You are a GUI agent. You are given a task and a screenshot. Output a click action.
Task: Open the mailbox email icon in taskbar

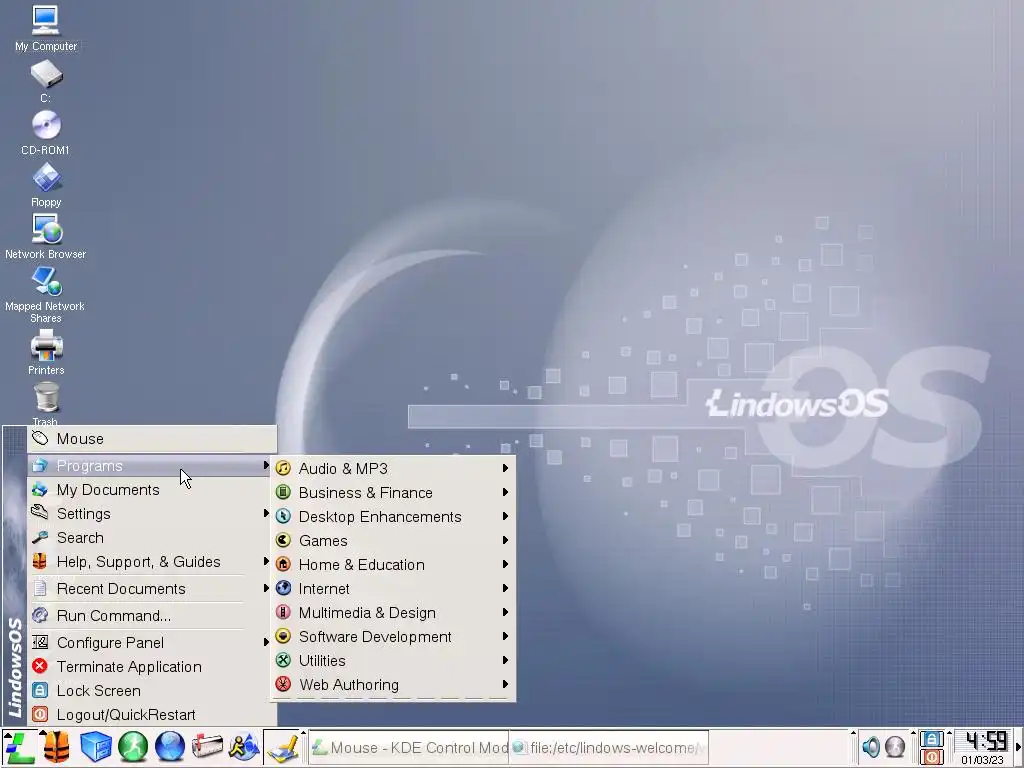[207, 747]
